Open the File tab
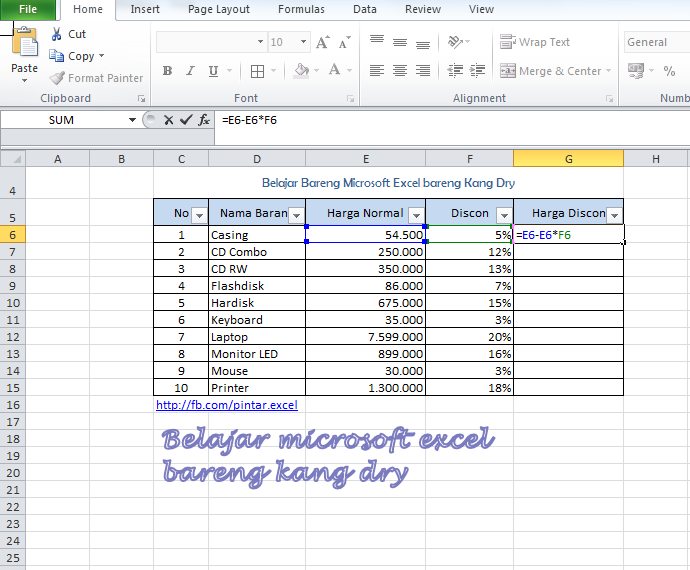Viewport: 690px width, 570px height. tap(28, 9)
